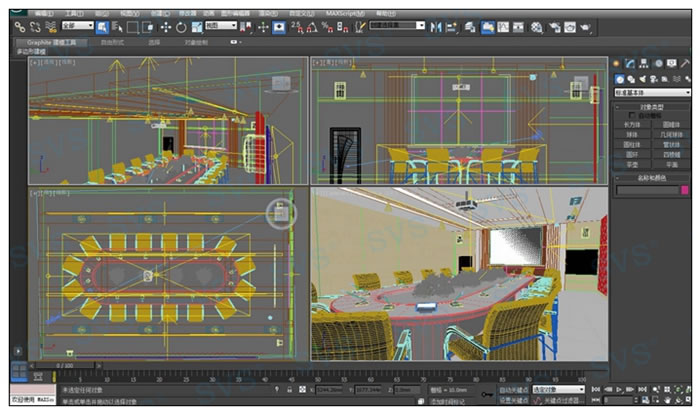Open the 全部 selection filter dropdown
Viewport: 700px width, 414px height.
pyautogui.click(x=76, y=26)
